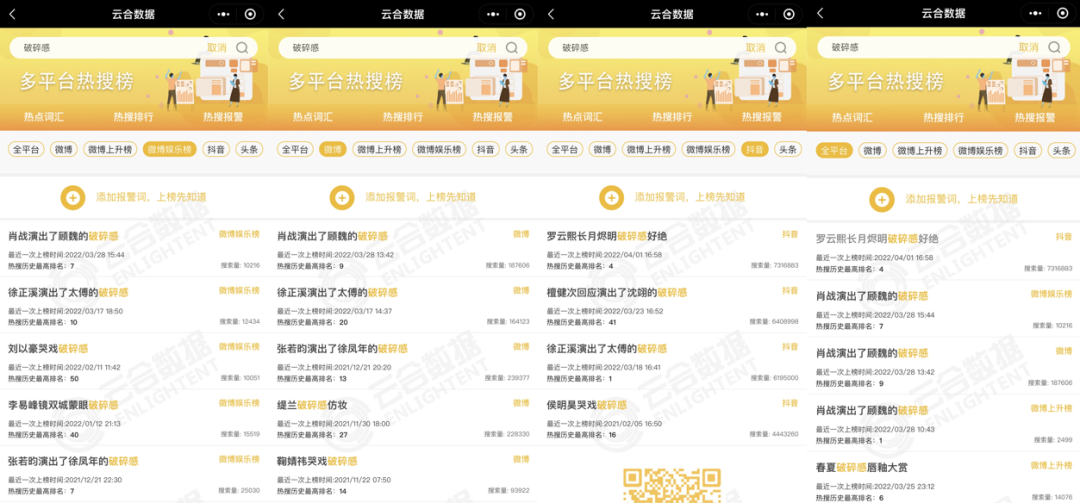Image resolution: width=1080 pixels, height=503 pixels.
Task: Open 缇兰破碎感仿妆 entry
Action: [404, 418]
